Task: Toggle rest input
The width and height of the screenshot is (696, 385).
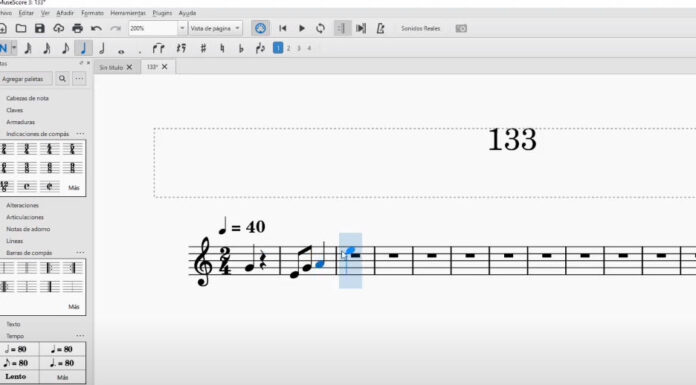Action: (x=181, y=48)
